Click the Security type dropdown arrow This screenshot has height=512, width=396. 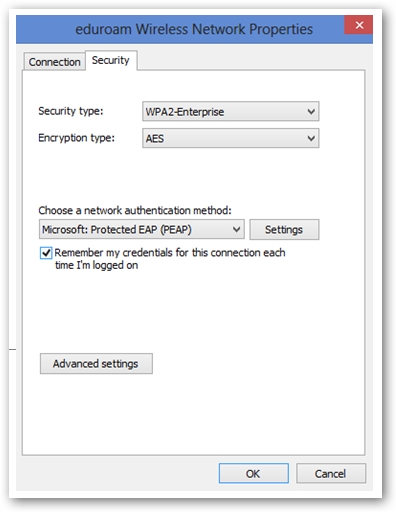point(311,111)
